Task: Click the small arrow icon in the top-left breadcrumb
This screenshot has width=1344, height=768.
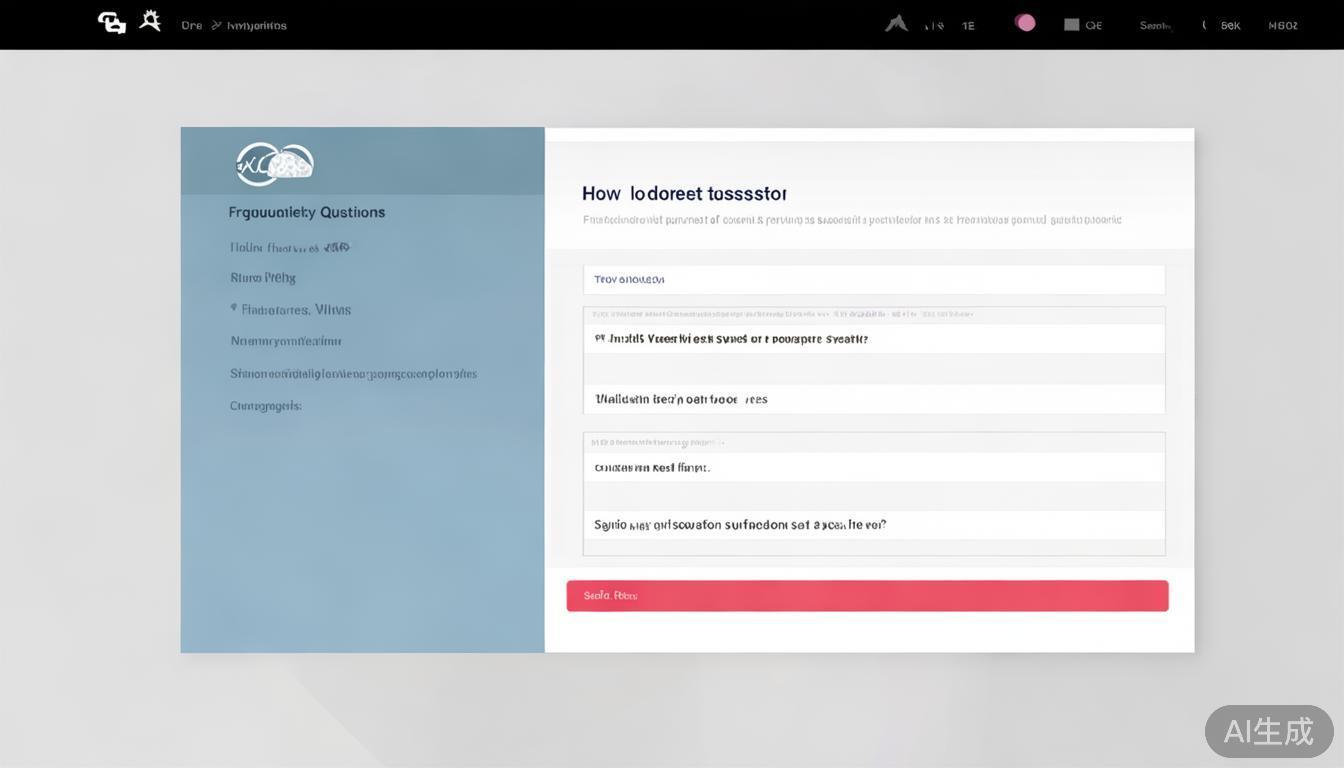Action: (216, 25)
